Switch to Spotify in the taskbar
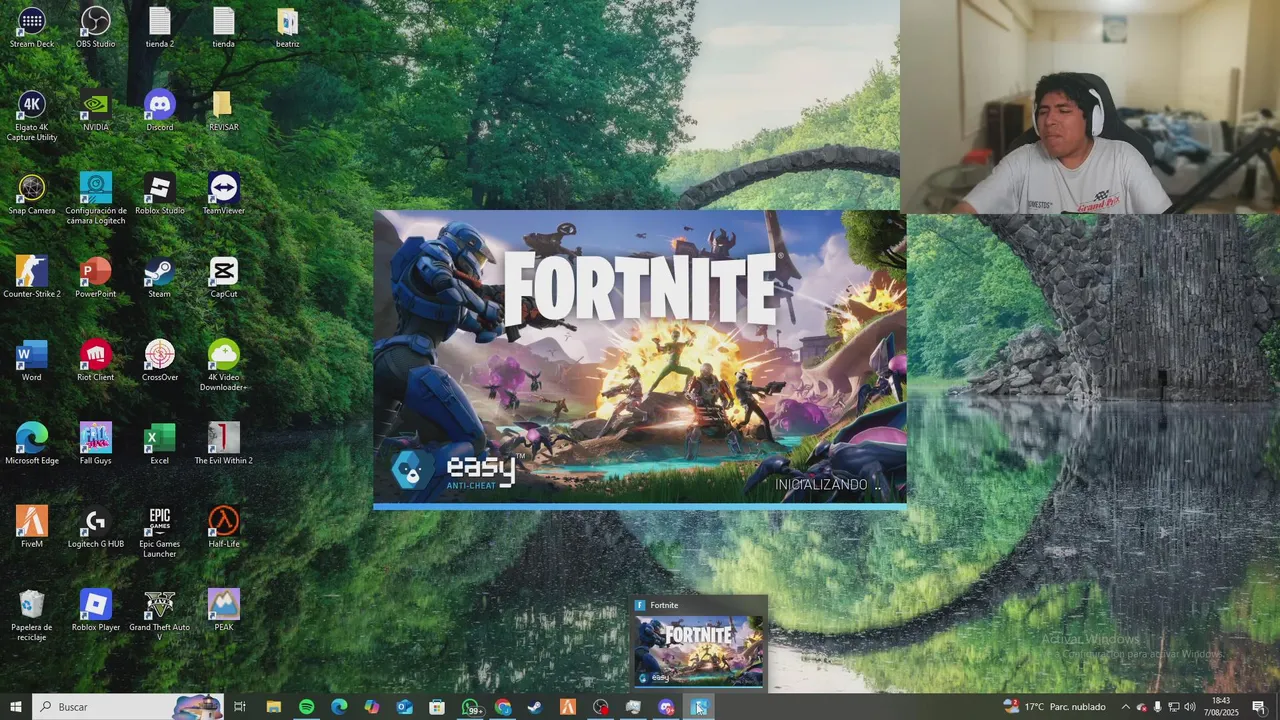This screenshot has height=720, width=1280. (306, 706)
